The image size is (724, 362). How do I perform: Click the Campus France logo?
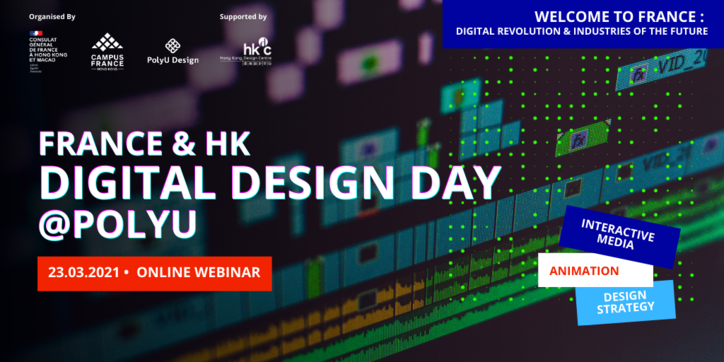[108, 51]
